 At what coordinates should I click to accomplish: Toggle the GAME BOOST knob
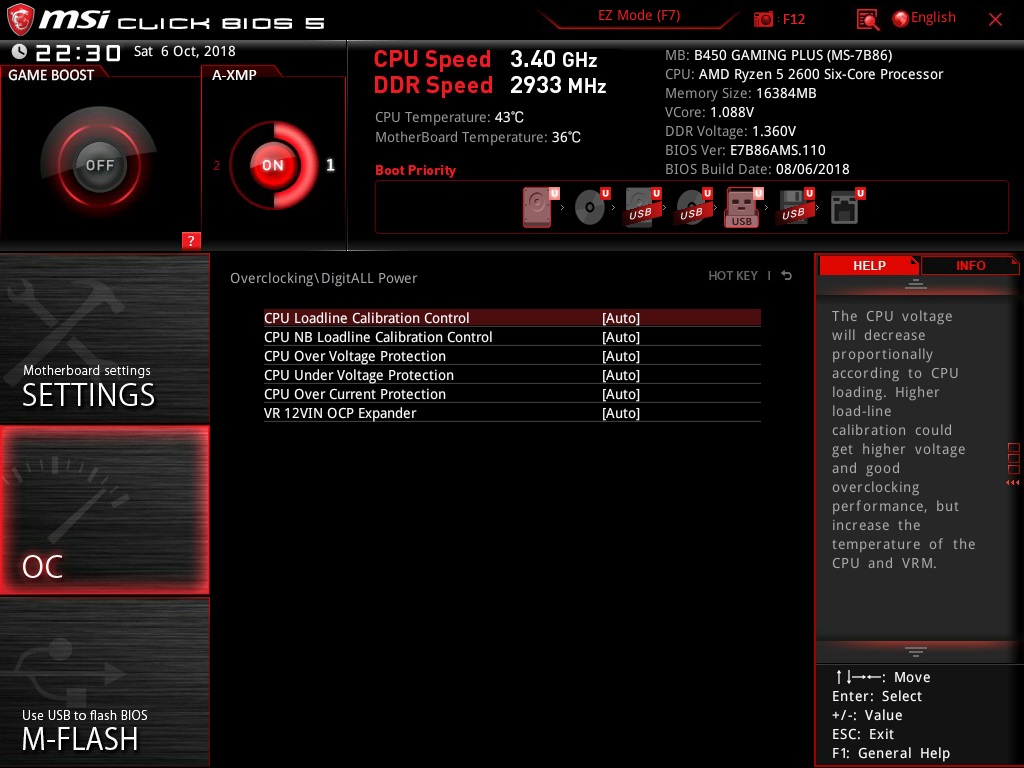[99, 165]
